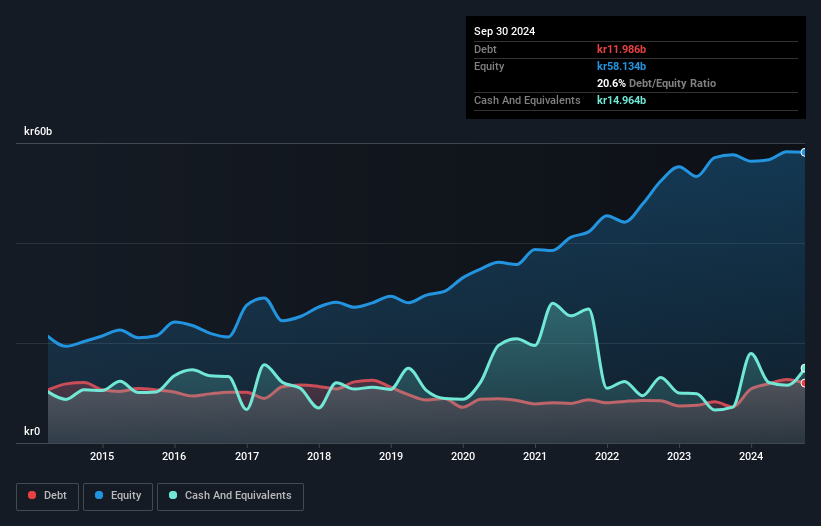Select the Equity end-point marker on chart

[x=804, y=152]
